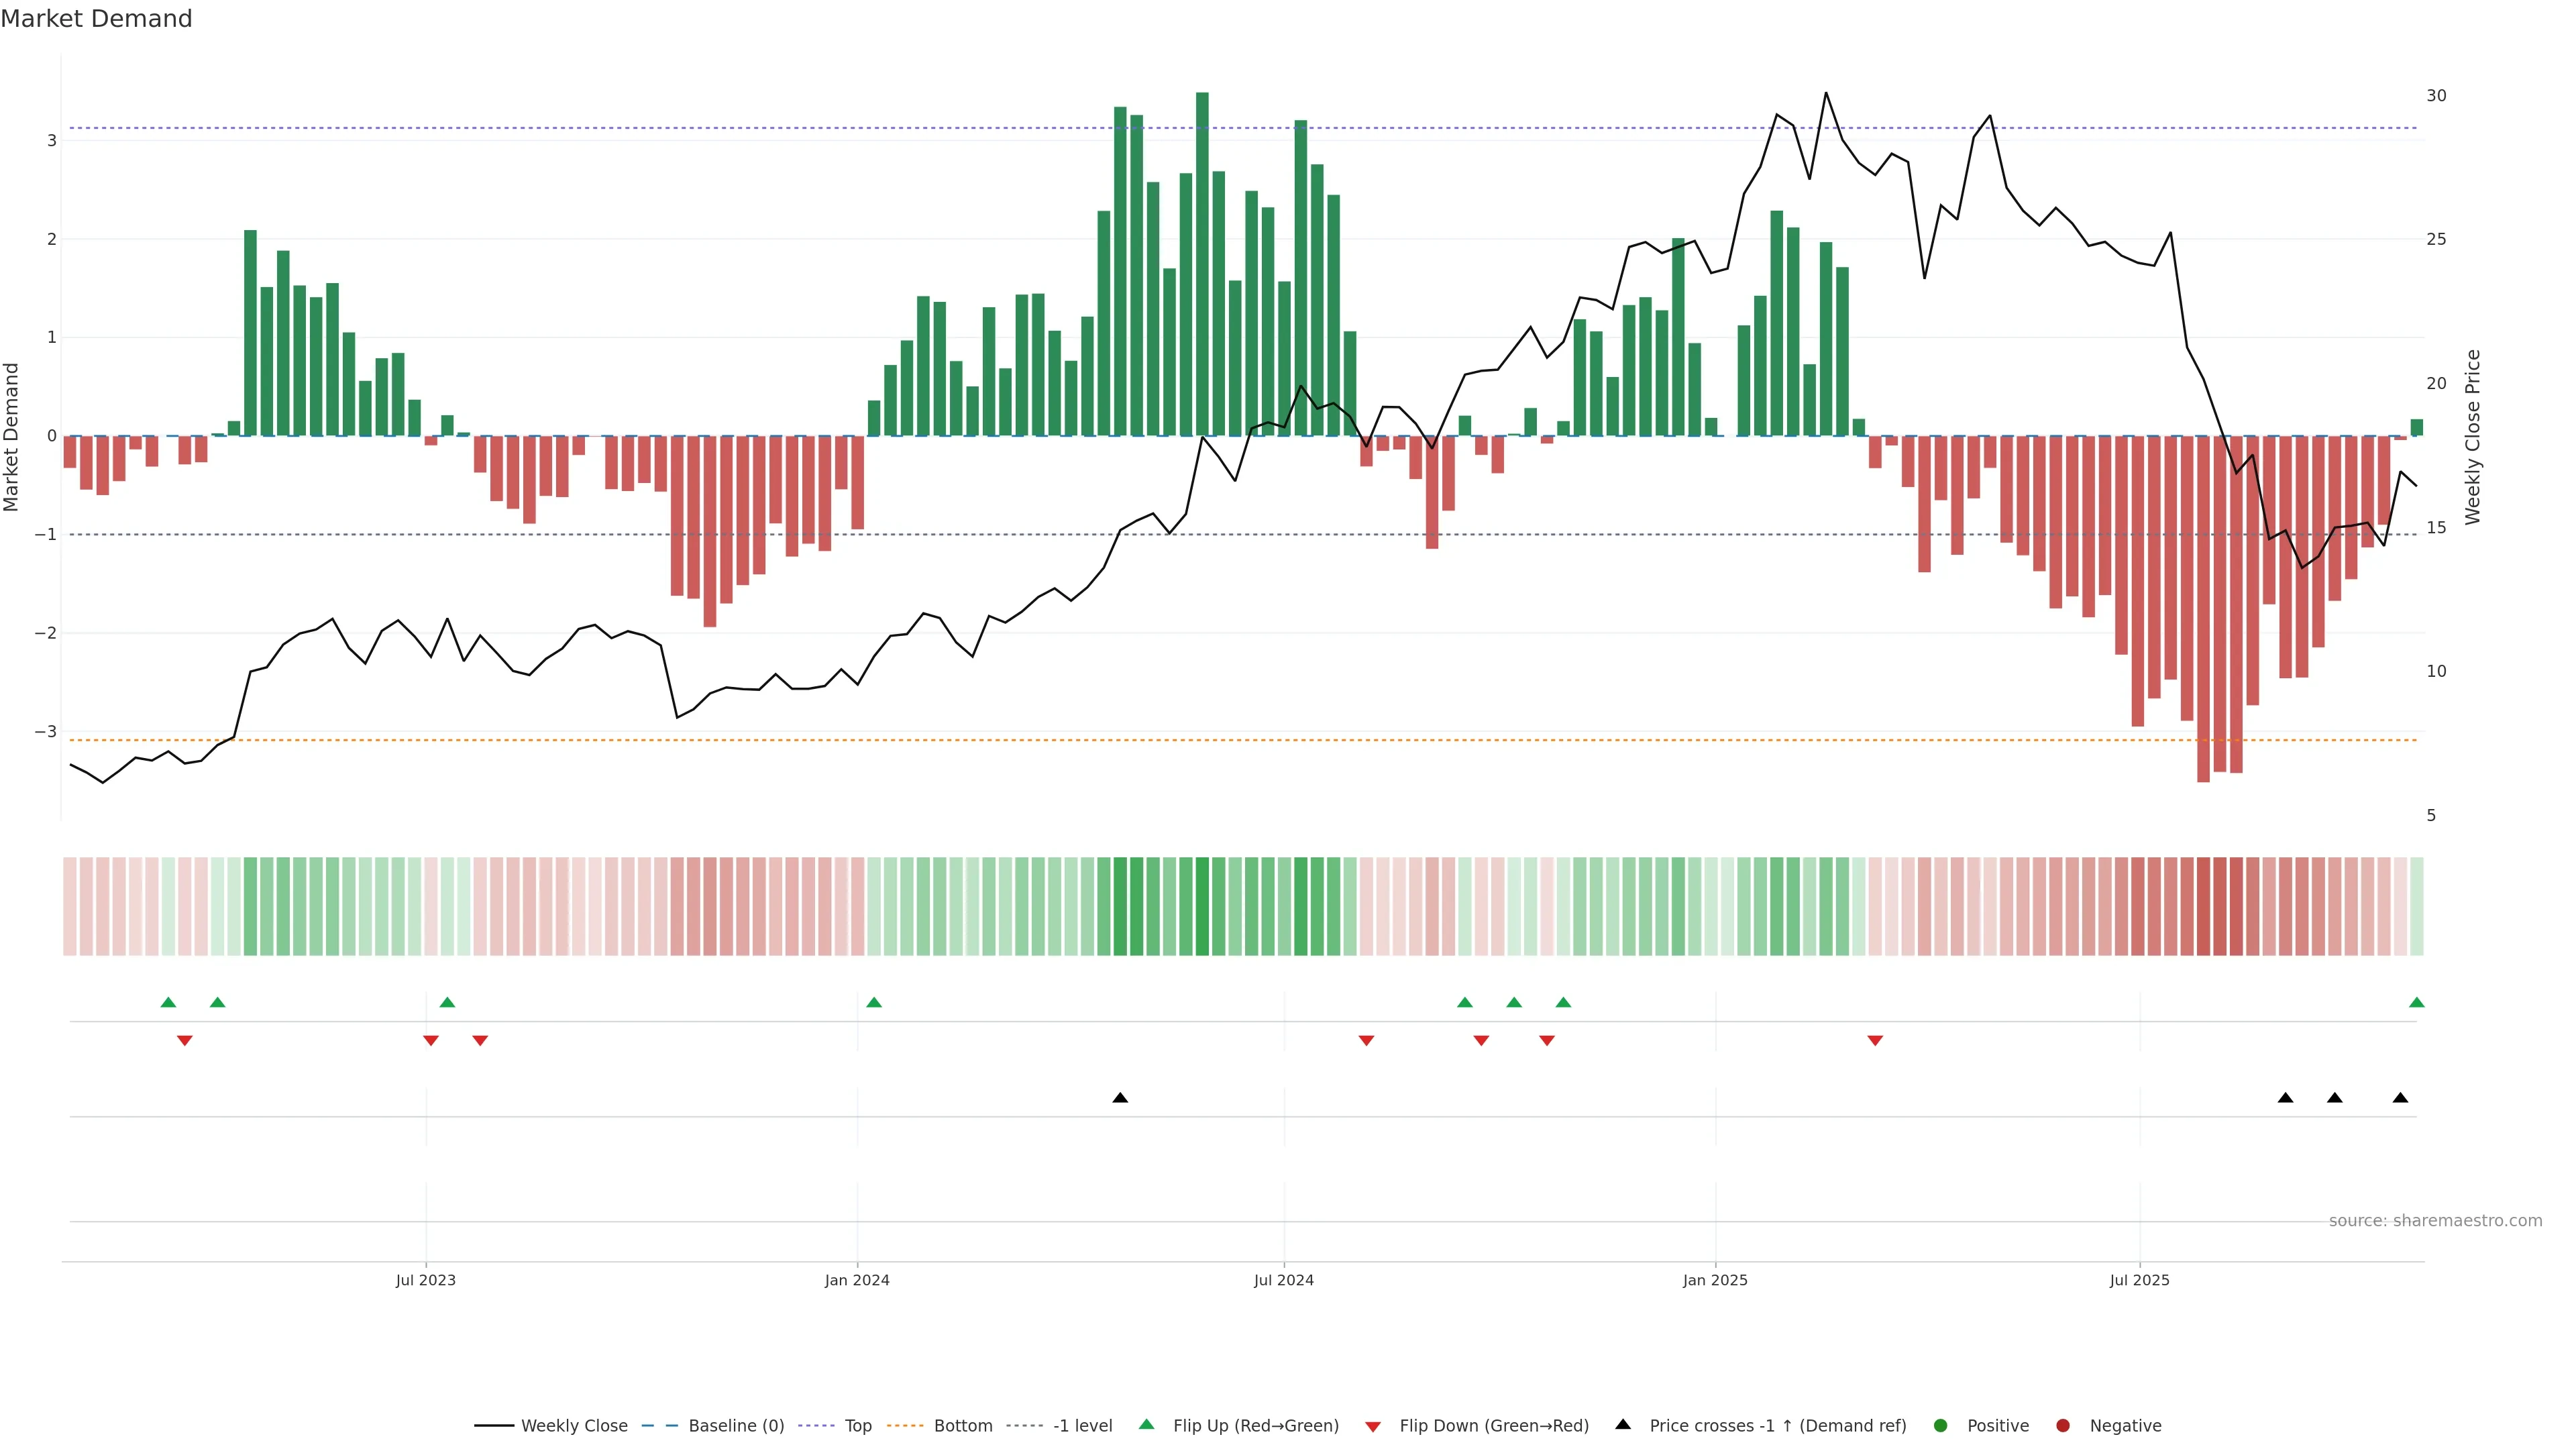Click the Jan 2025 x-axis label
The height and width of the screenshot is (1449, 2576).
click(1715, 1280)
